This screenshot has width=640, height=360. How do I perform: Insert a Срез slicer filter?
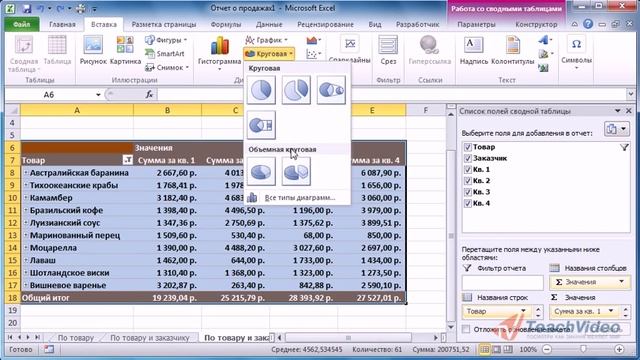388,51
